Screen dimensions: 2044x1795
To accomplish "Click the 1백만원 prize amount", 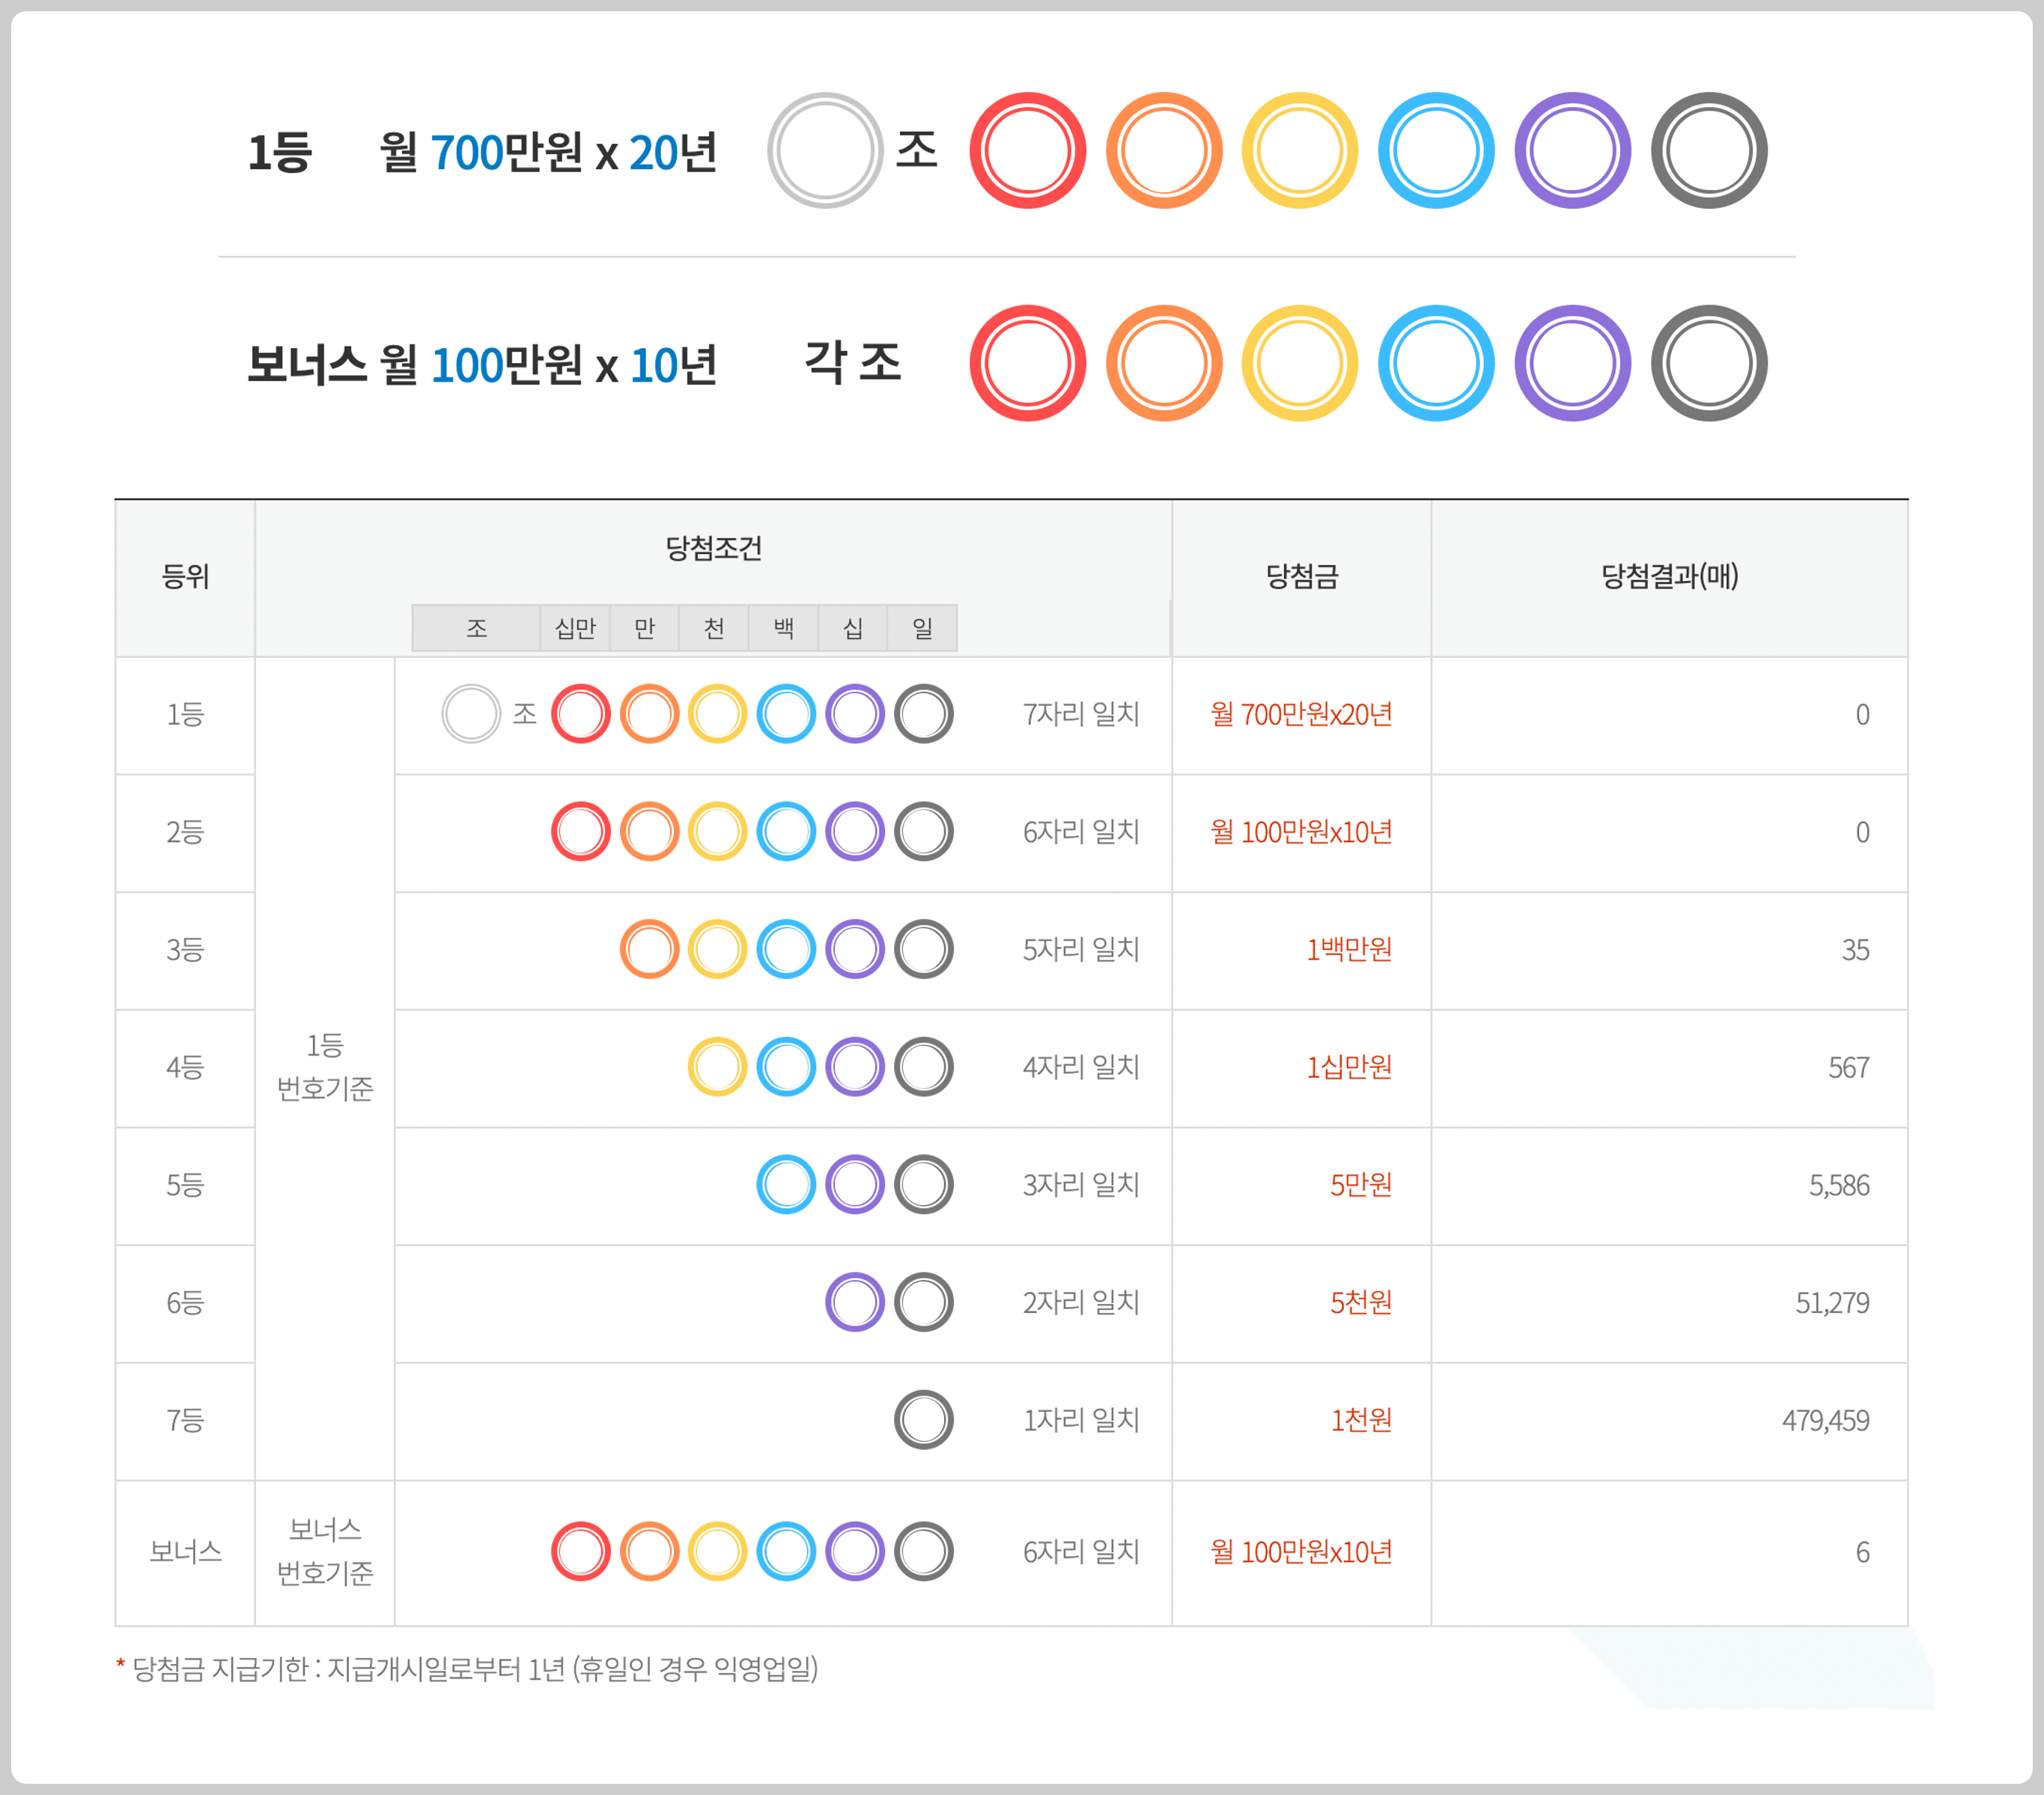I will coord(1349,949).
